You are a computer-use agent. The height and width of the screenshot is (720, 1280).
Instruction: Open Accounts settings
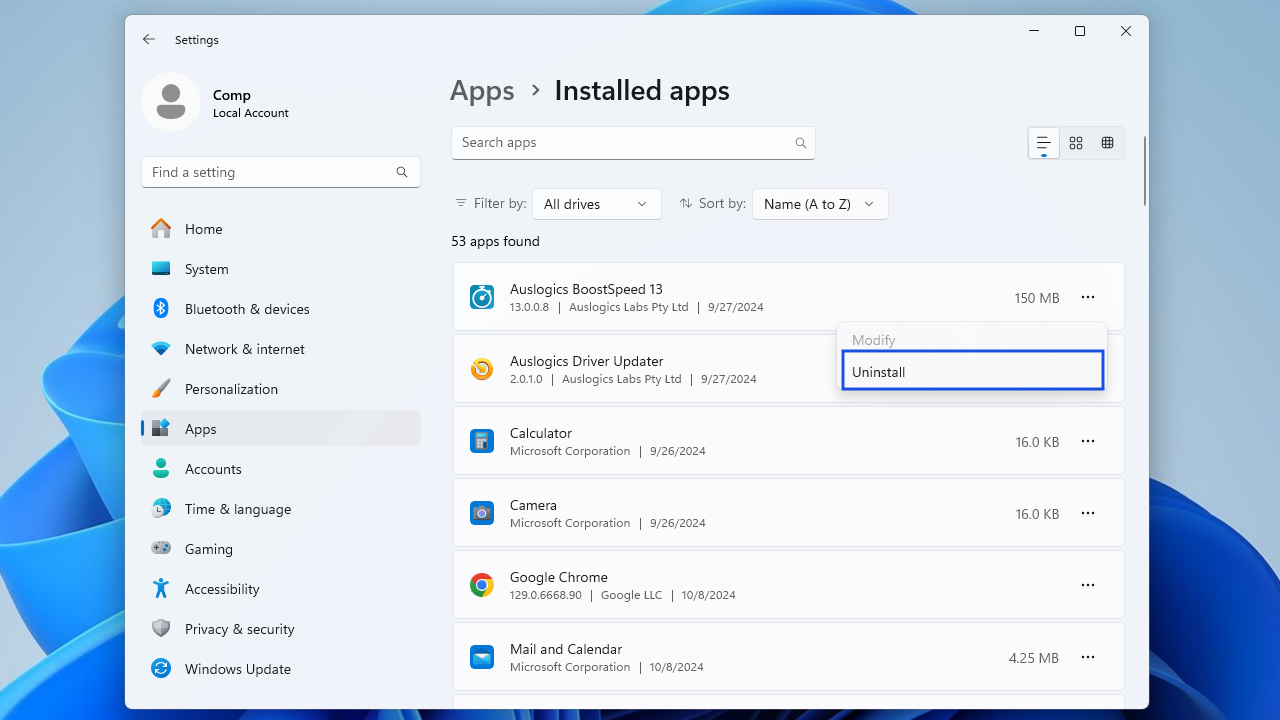[281, 469]
